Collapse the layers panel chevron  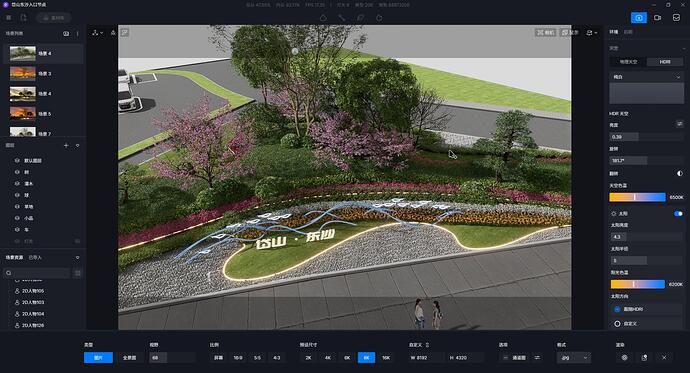77,145
